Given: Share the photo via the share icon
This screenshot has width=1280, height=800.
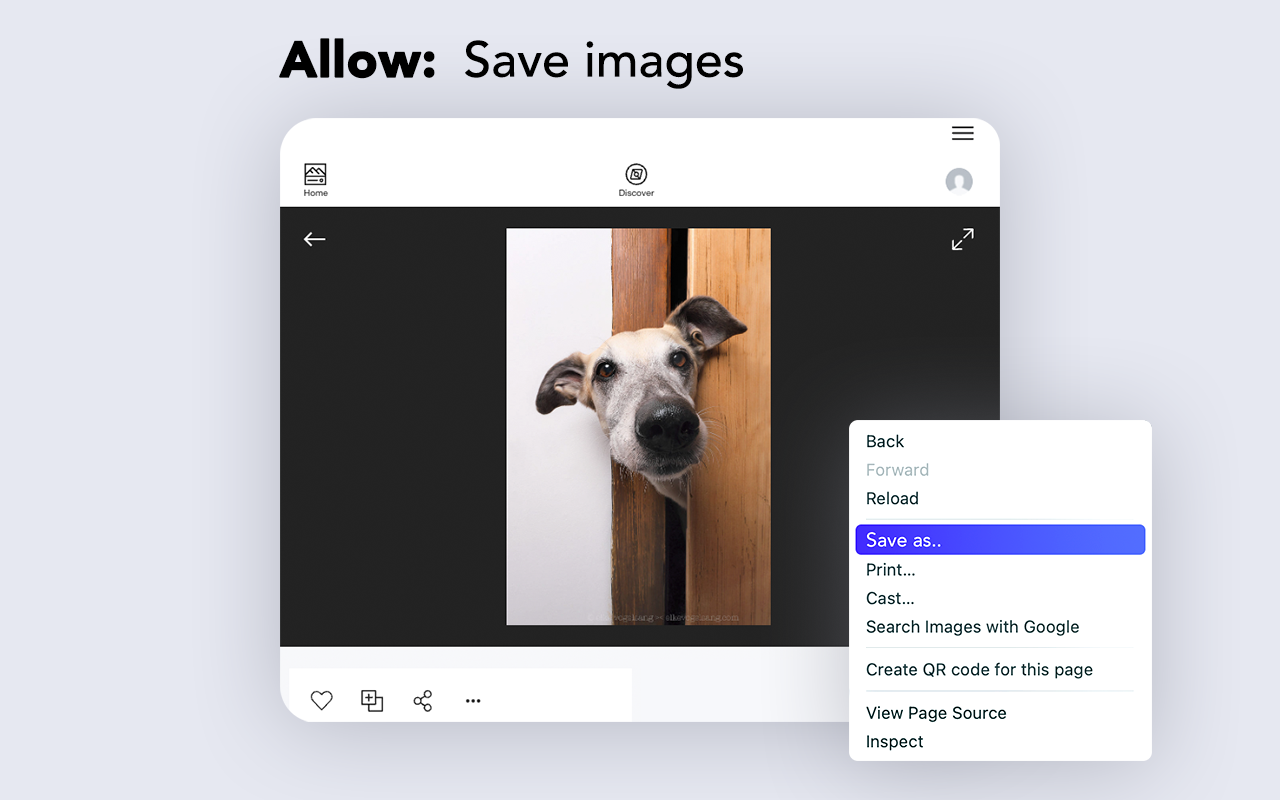Looking at the screenshot, I should (422, 700).
